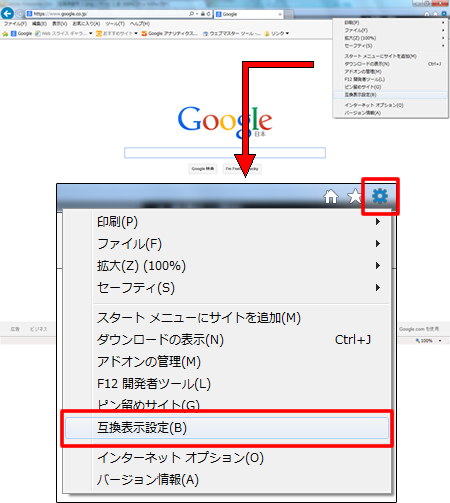This screenshot has height=503, width=450.
Task: Select ダウンロードの表示(N) entry
Action: click(160, 340)
